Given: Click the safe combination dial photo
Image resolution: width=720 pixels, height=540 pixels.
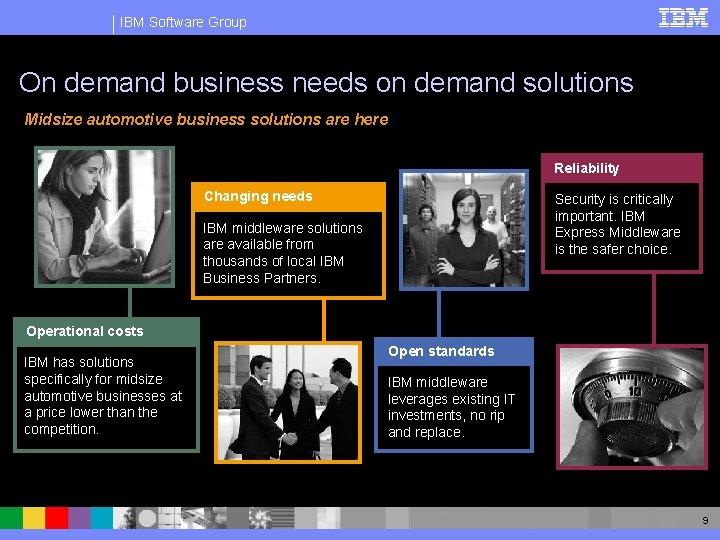Looking at the screenshot, I should tap(632, 407).
